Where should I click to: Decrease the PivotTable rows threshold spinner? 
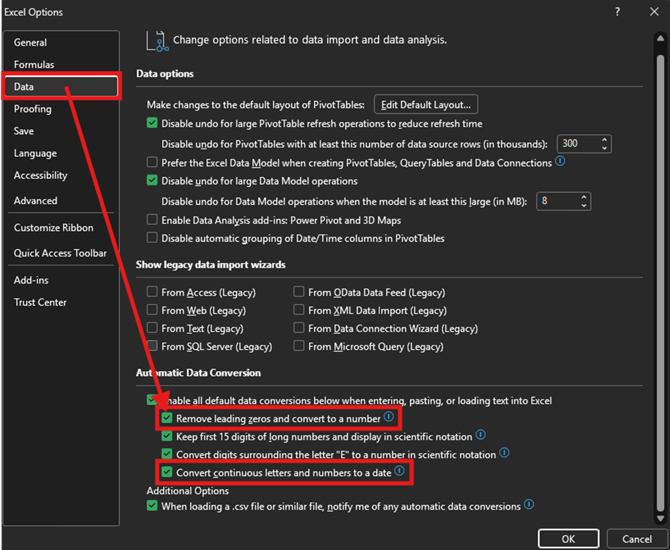coord(603,148)
